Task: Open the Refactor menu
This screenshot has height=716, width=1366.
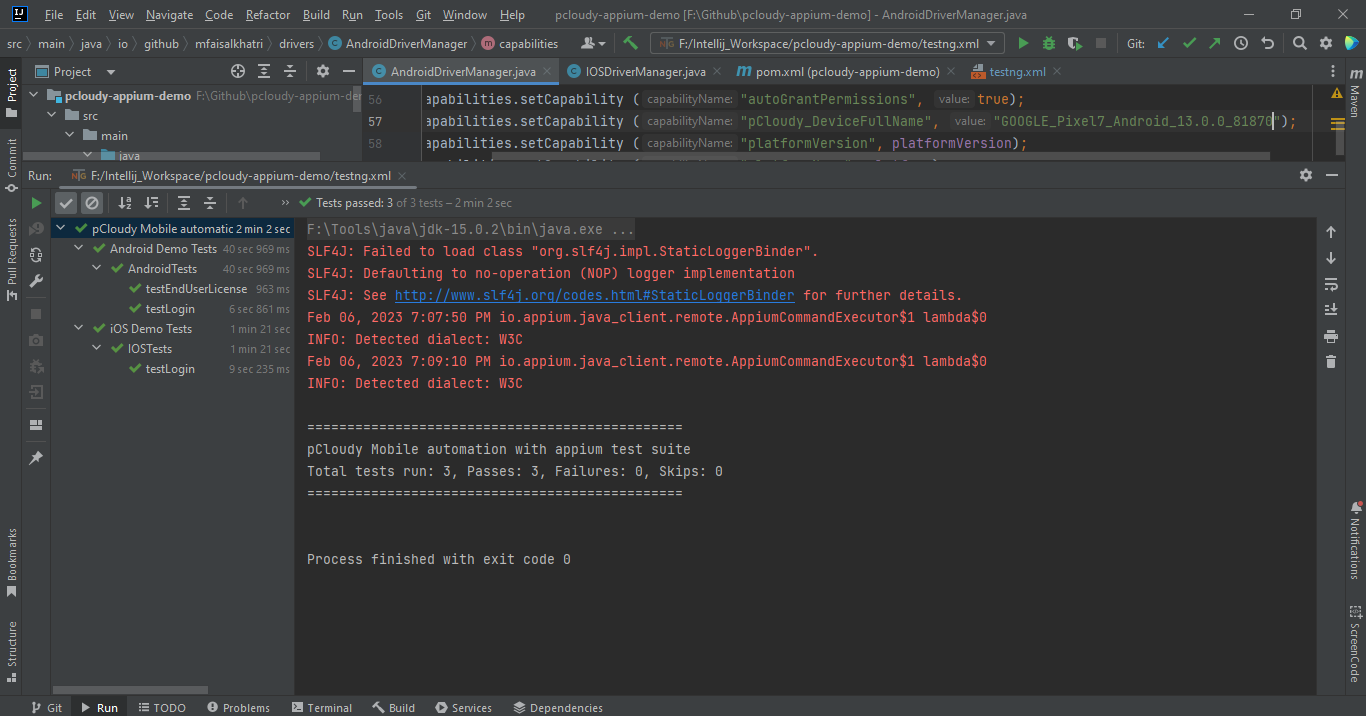Action: (268, 15)
